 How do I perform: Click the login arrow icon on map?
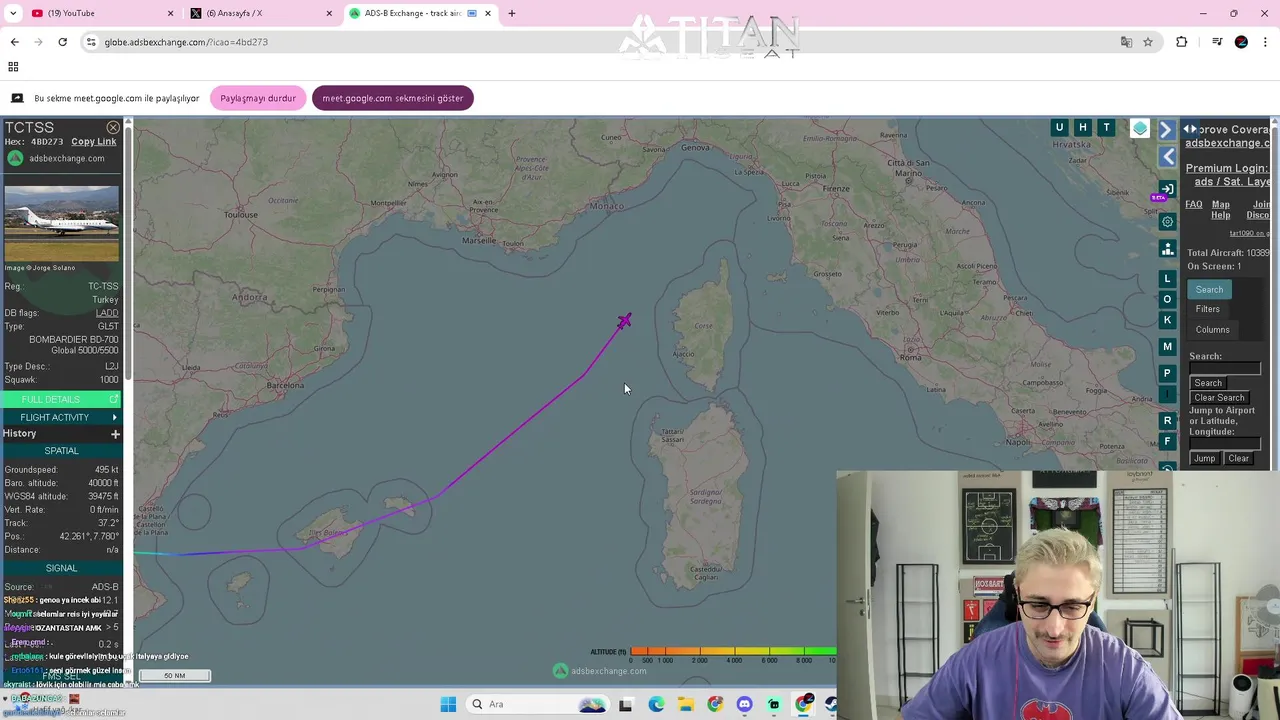(x=1167, y=189)
